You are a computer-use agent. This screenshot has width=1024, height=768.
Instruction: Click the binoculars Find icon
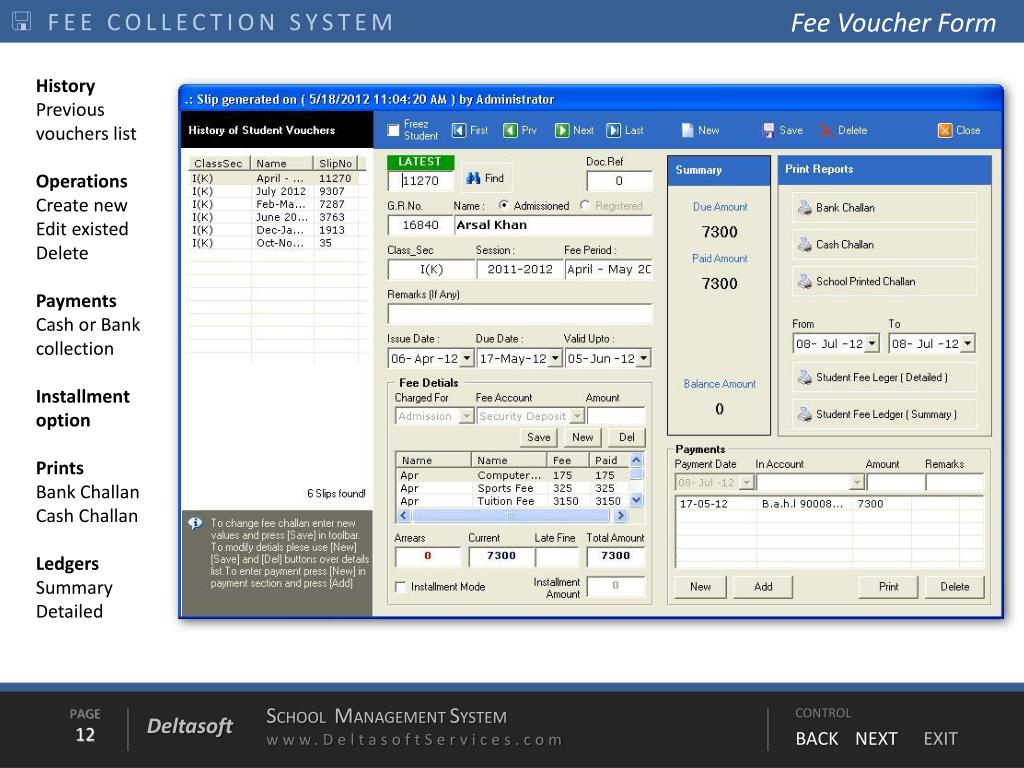[473, 178]
